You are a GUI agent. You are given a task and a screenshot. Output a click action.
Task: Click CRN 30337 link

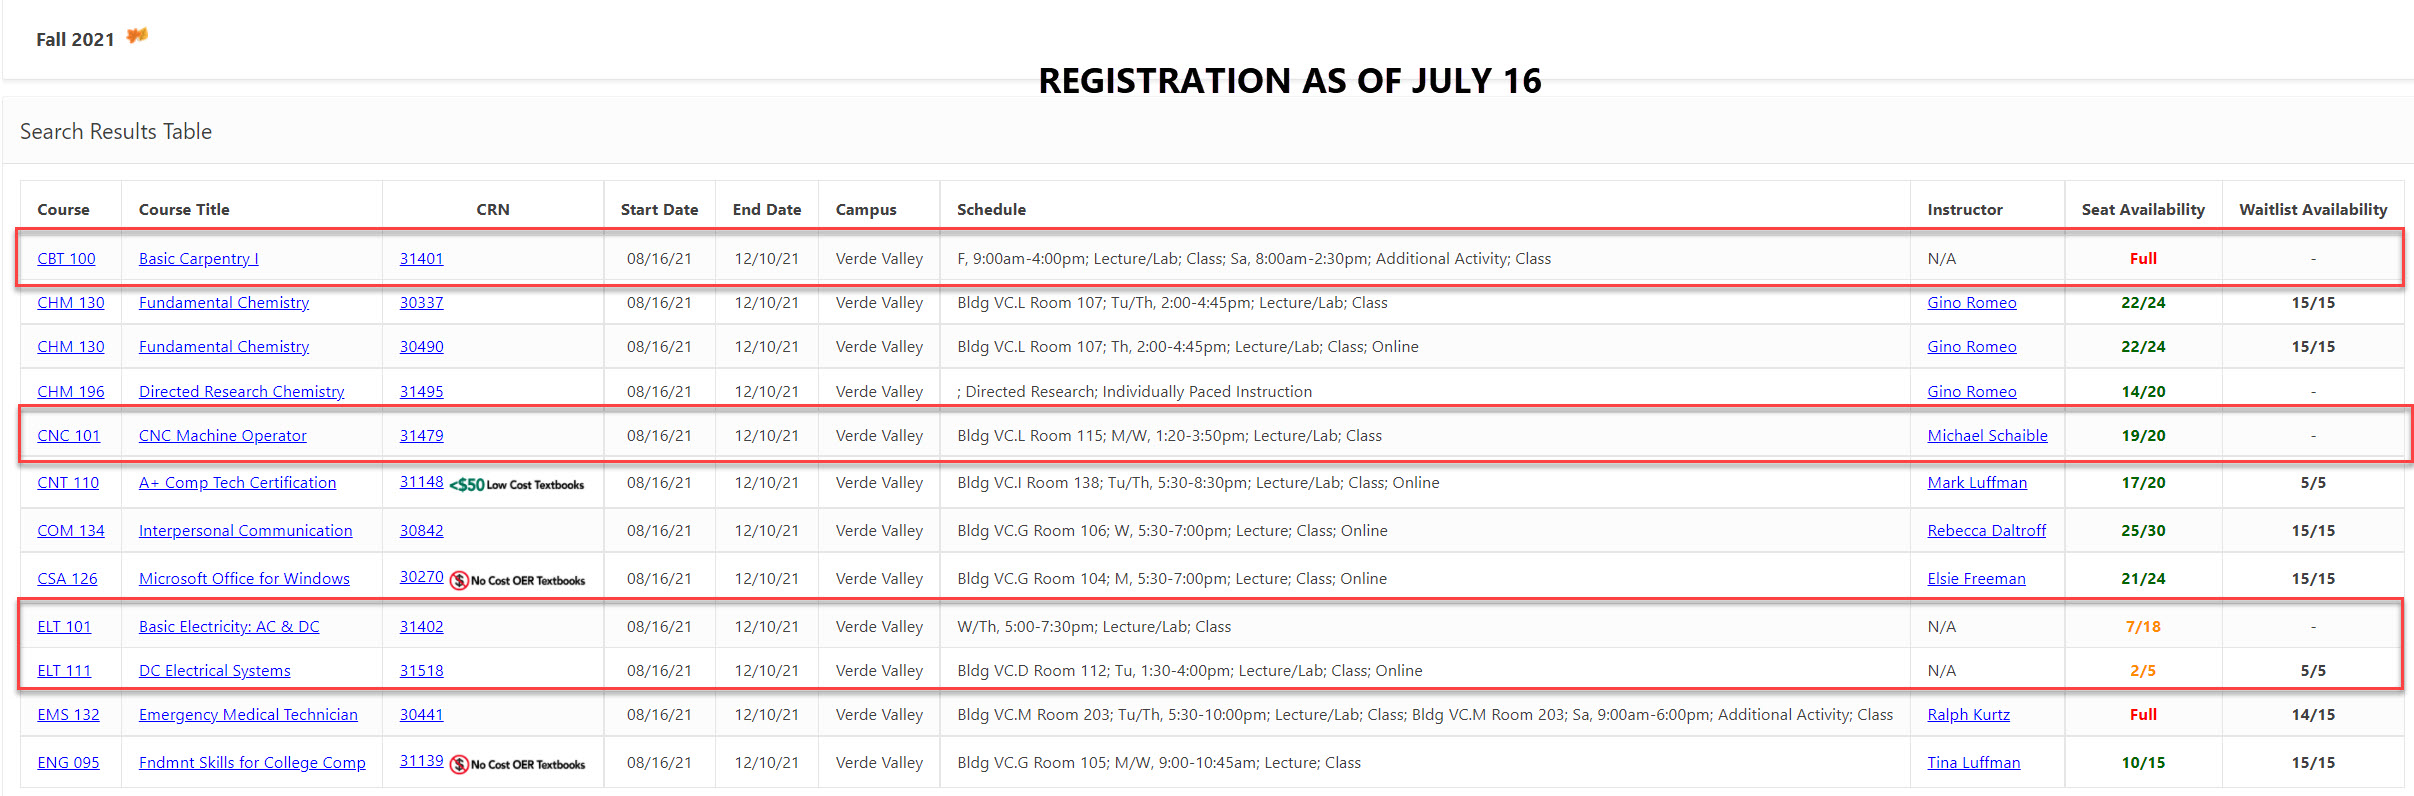tap(421, 302)
